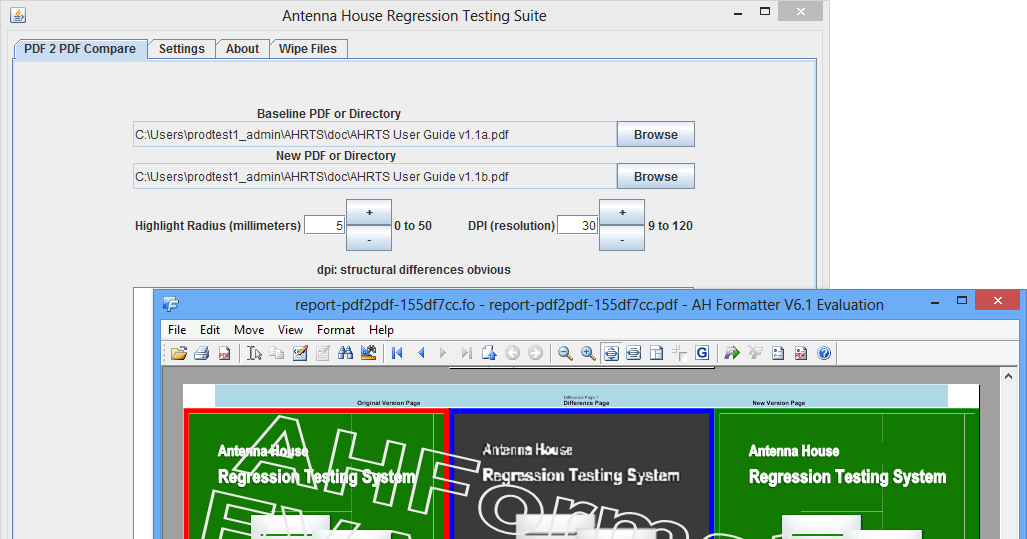
Task: Click the Copy icon in AH Formatter toolbar
Action: (277, 354)
